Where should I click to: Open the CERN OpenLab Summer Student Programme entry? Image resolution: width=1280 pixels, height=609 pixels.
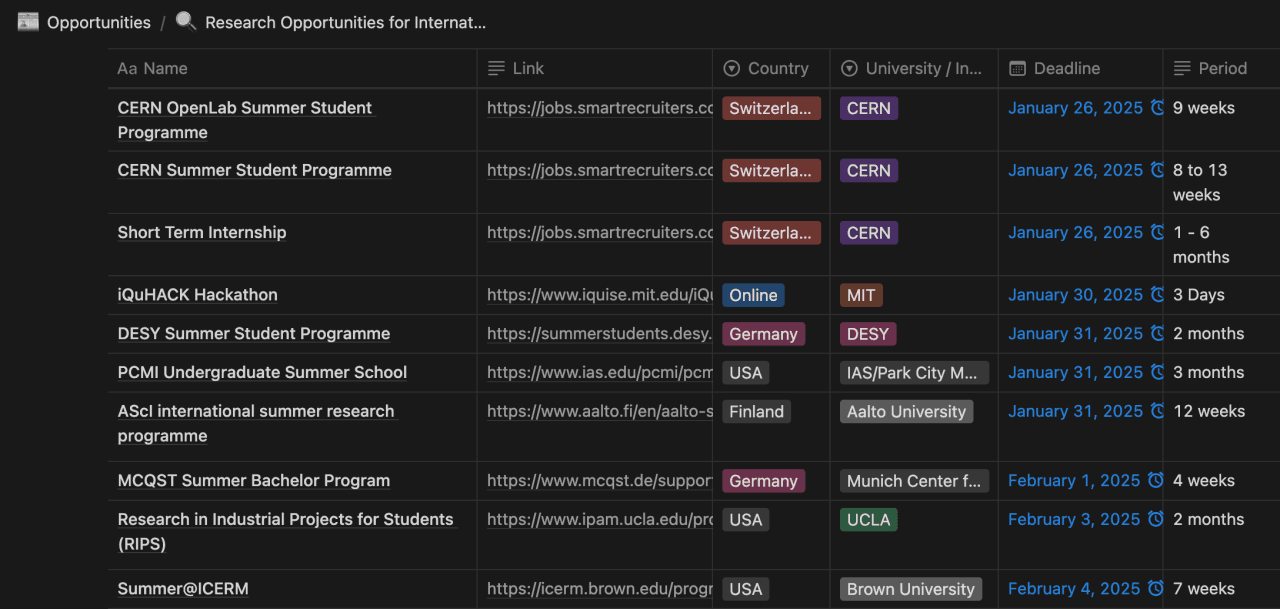click(245, 120)
